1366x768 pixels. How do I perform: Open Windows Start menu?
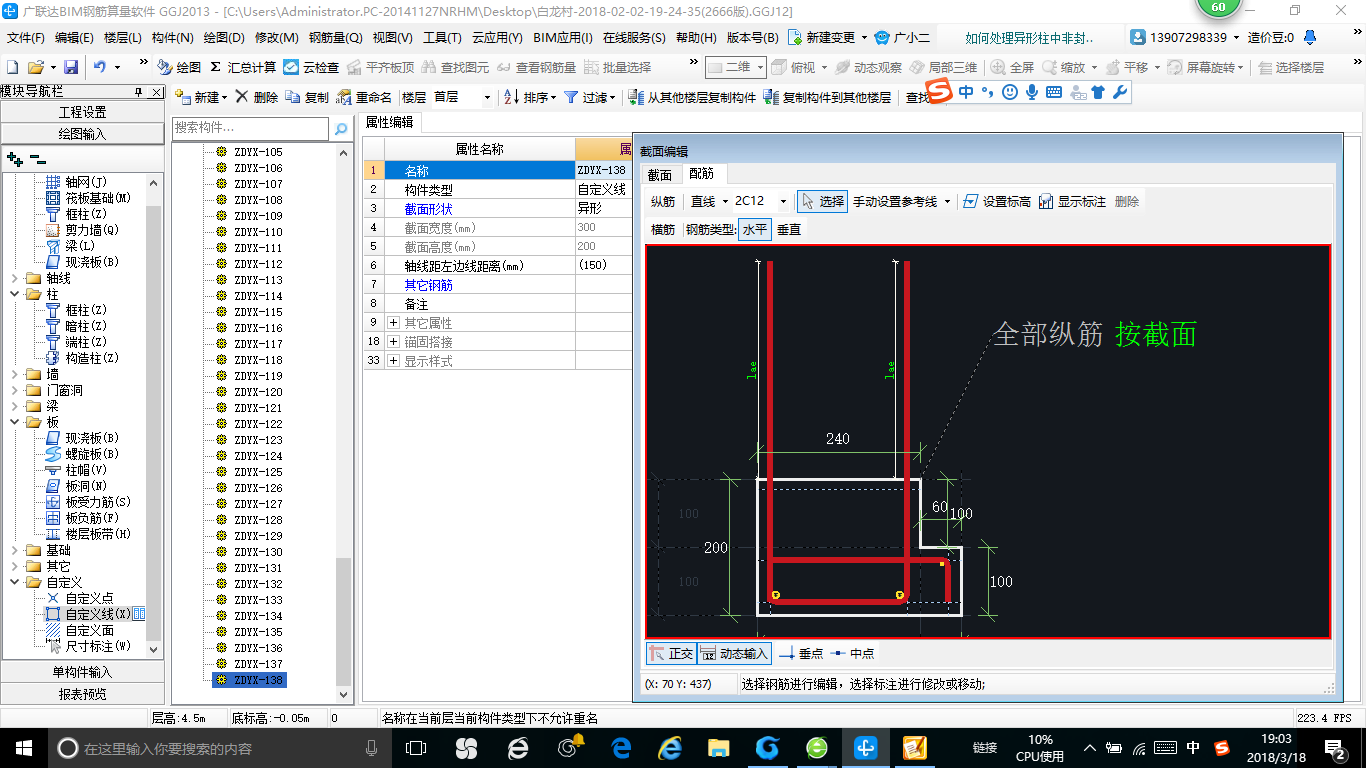pyautogui.click(x=23, y=747)
